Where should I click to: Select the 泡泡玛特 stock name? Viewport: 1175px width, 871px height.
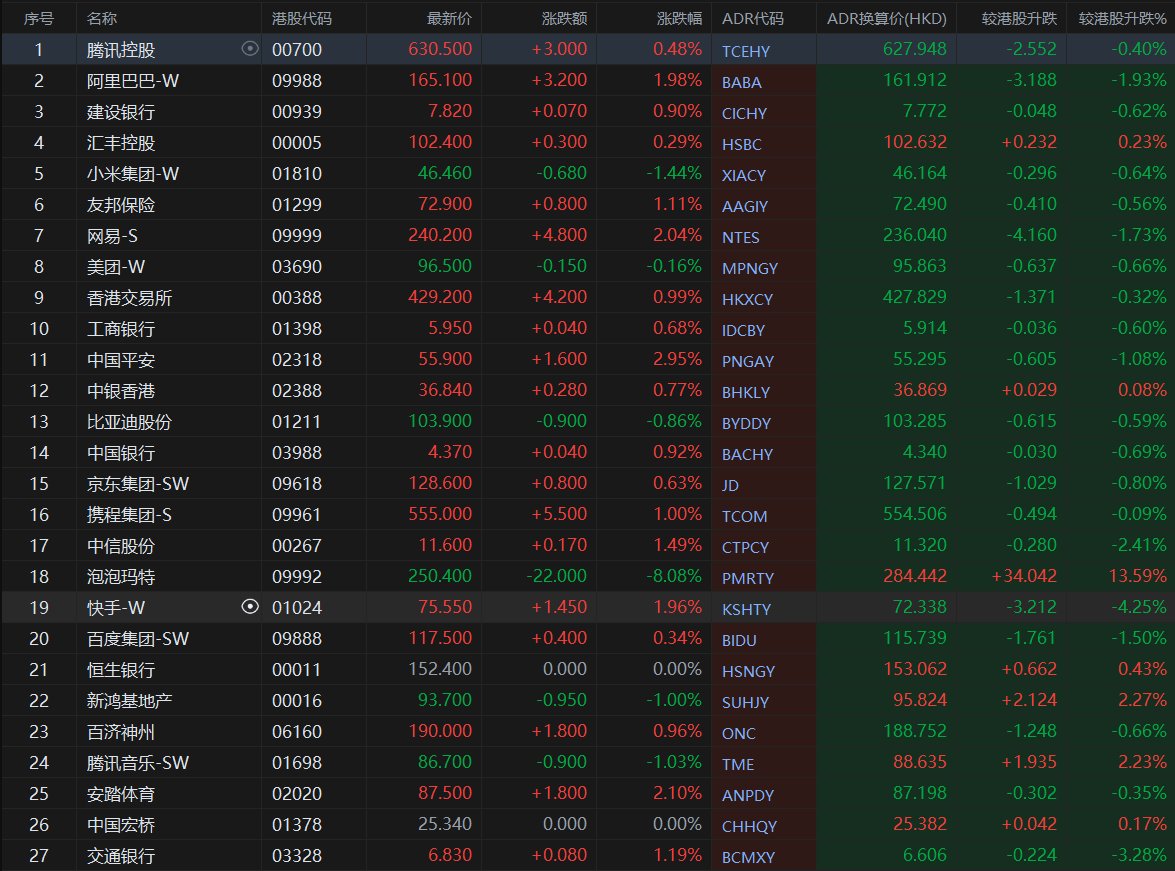121,577
